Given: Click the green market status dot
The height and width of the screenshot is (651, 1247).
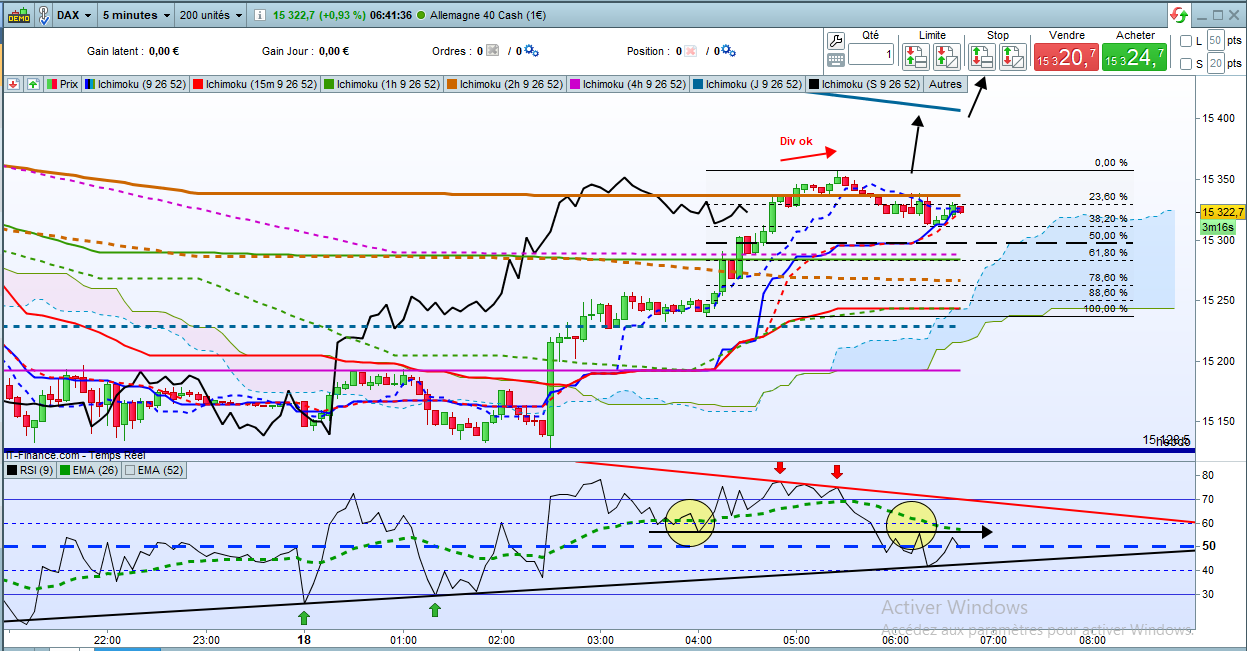Looking at the screenshot, I should tap(421, 16).
